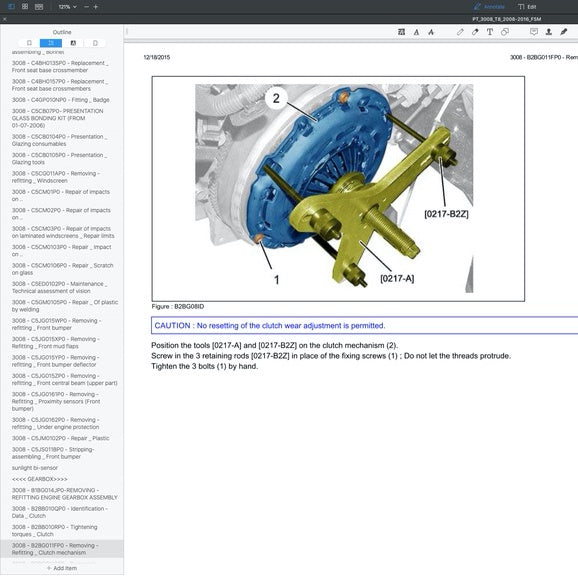This screenshot has width=578, height=578.
Task: Open the 121% zoom level dropdown
Action: click(x=67, y=7)
